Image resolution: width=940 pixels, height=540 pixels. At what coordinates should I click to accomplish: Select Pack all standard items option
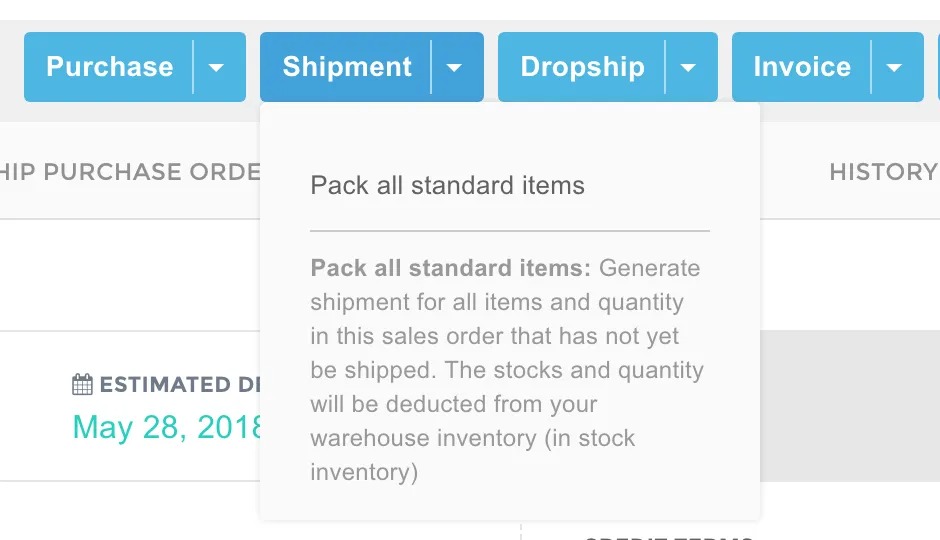click(x=447, y=186)
